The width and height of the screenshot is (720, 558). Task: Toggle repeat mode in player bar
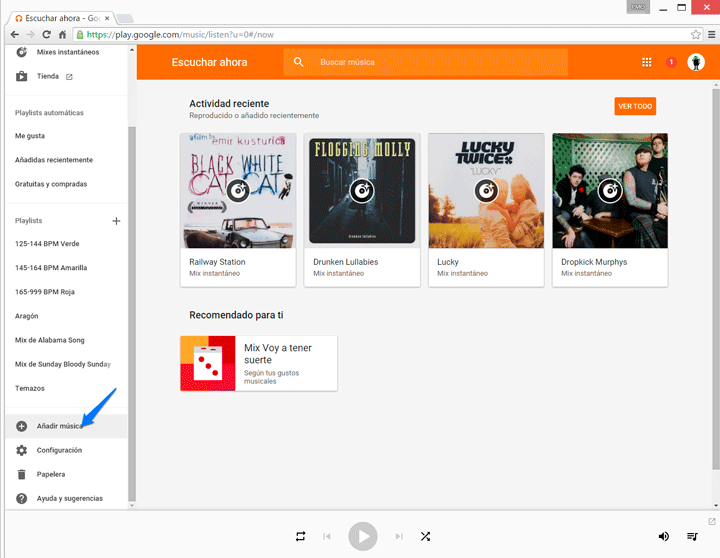coord(300,536)
